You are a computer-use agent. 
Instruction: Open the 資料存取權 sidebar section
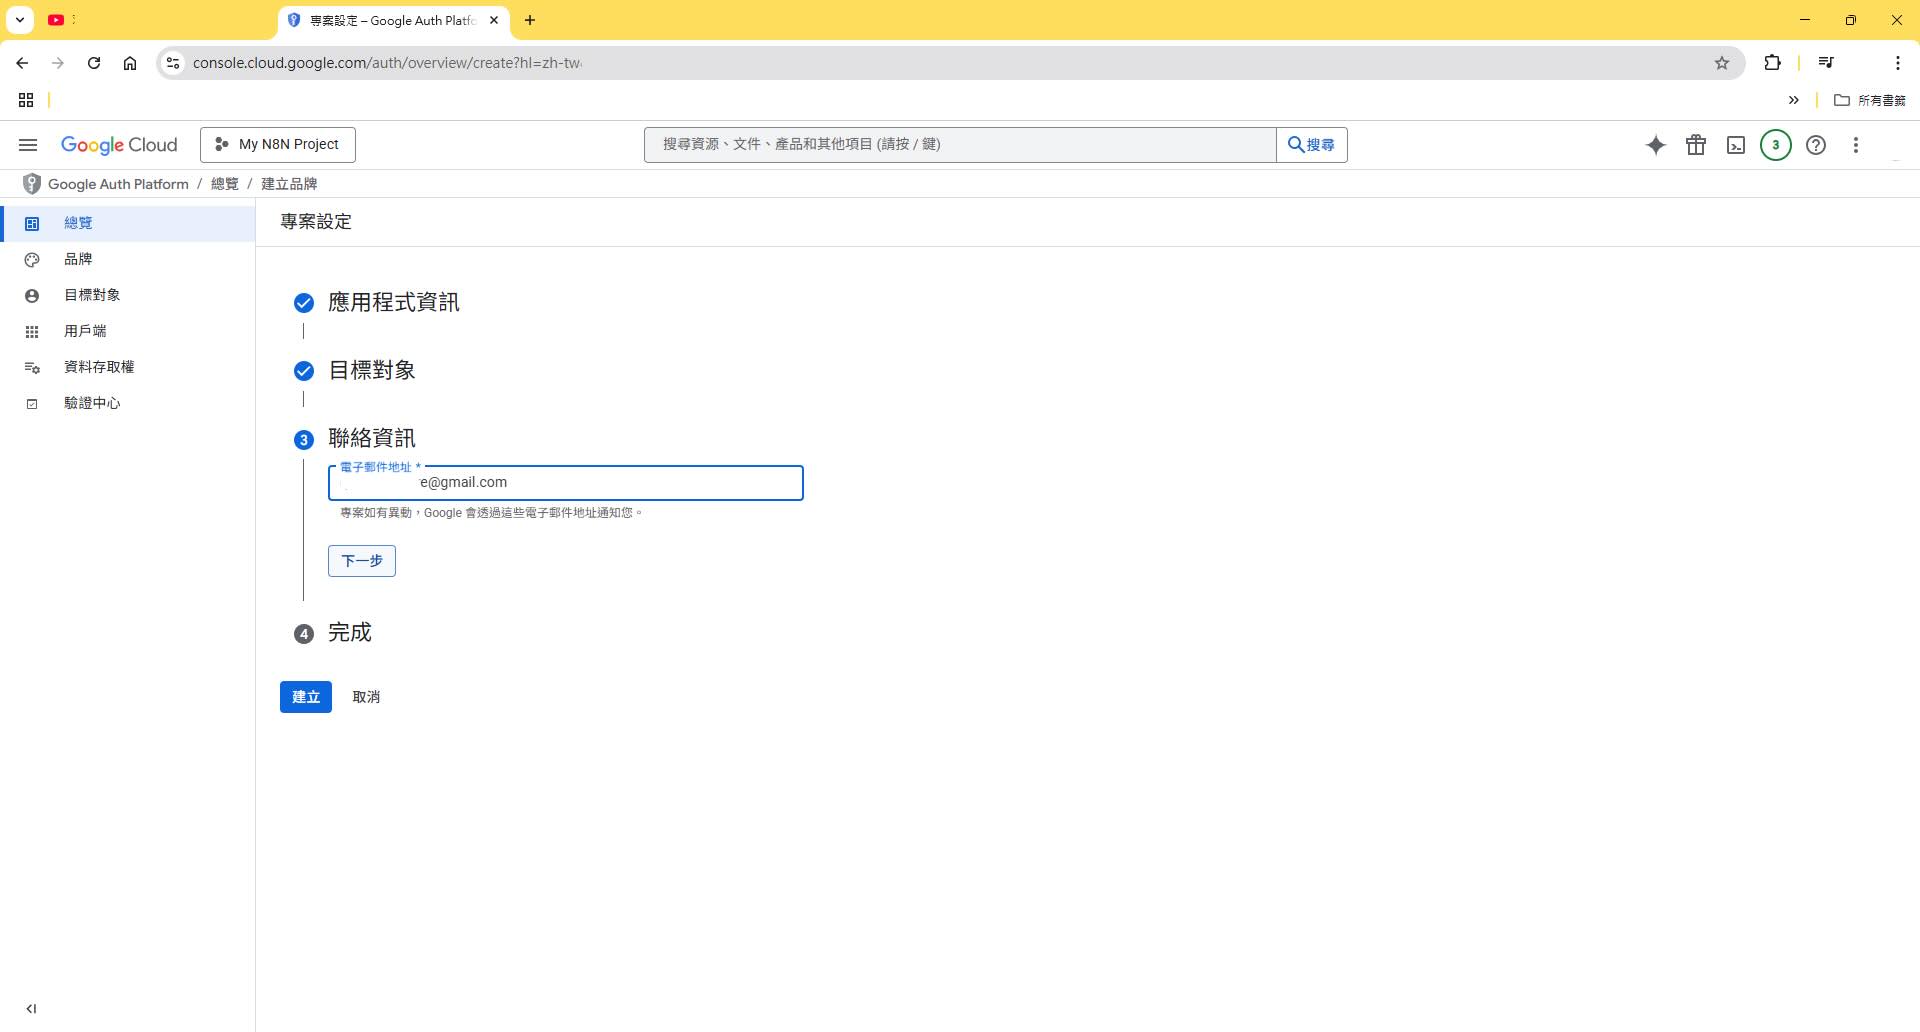(98, 366)
